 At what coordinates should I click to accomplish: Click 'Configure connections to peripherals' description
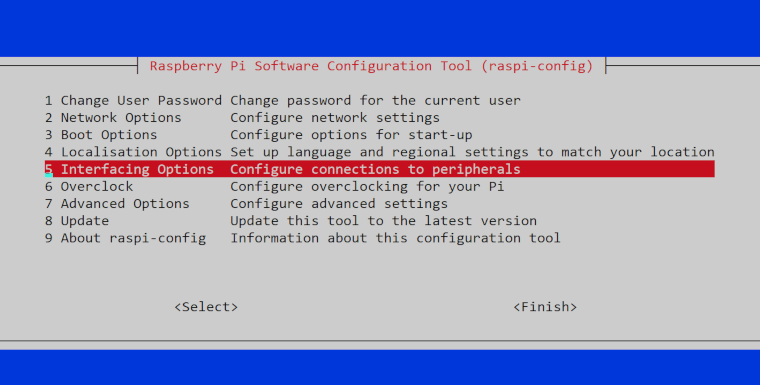[376, 169]
